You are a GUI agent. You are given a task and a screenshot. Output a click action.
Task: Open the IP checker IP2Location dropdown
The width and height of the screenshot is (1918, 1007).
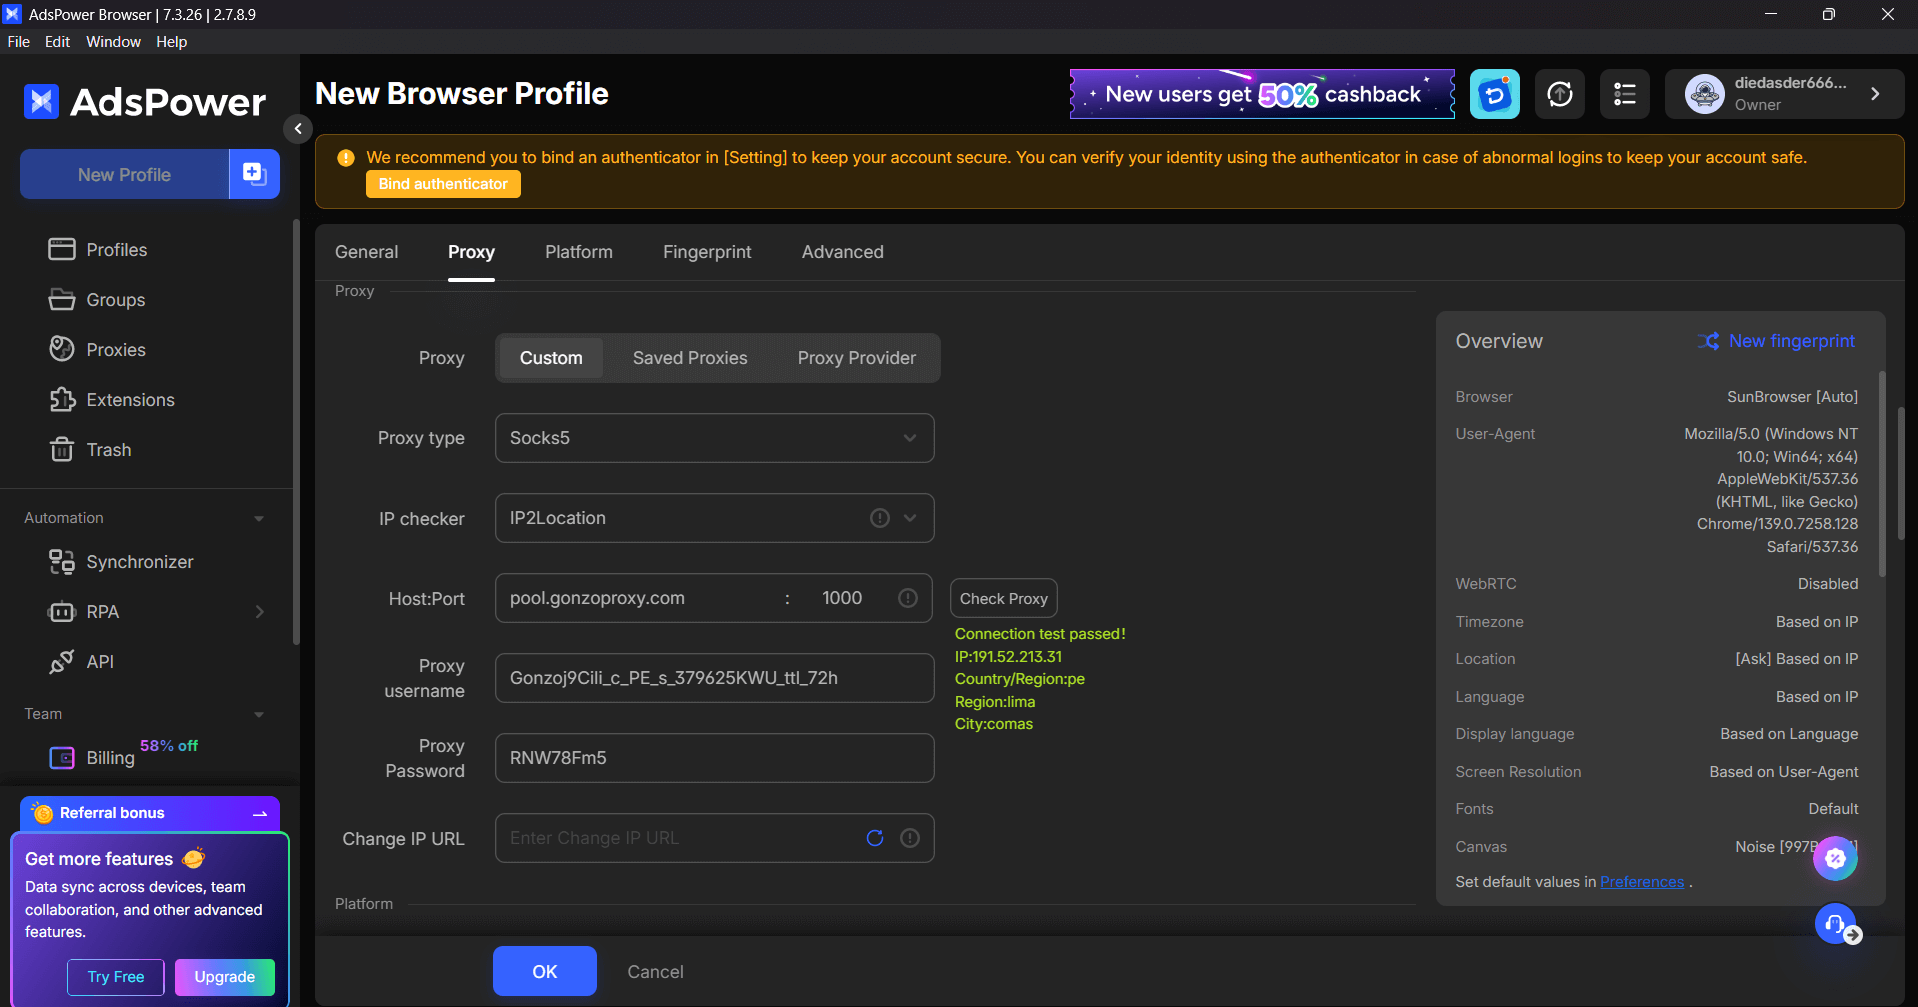pos(715,518)
